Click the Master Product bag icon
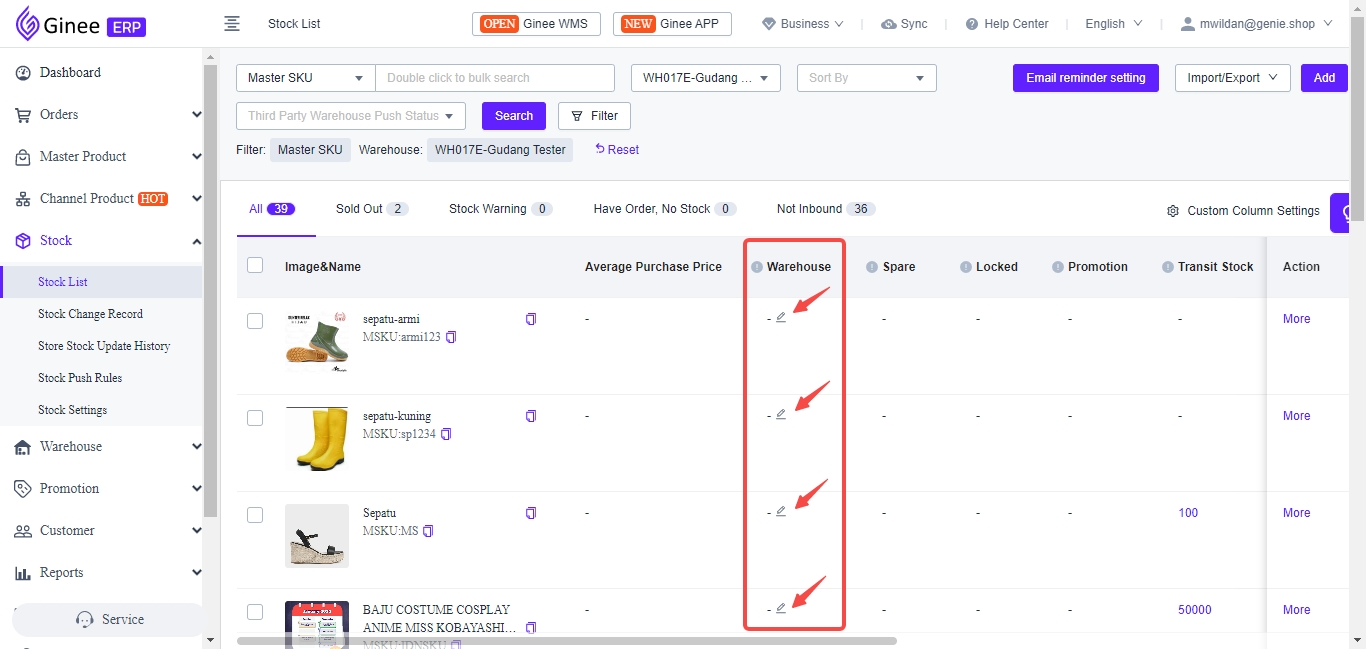The width and height of the screenshot is (1366, 649). point(22,157)
